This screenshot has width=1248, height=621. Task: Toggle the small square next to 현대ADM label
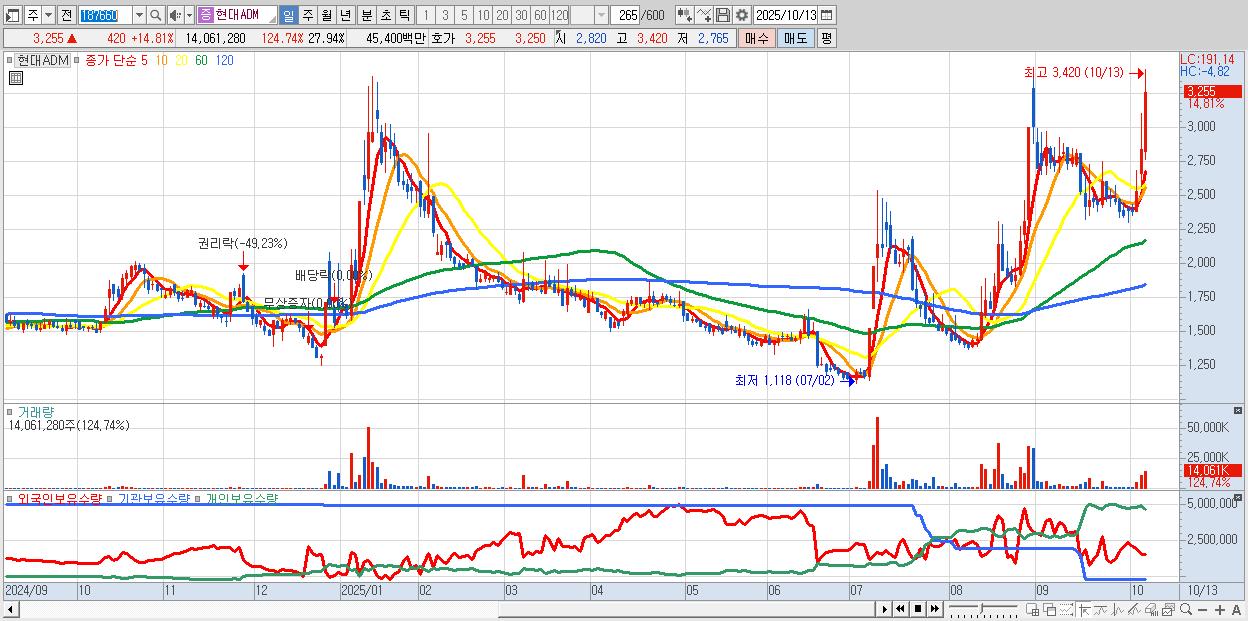click(9, 61)
